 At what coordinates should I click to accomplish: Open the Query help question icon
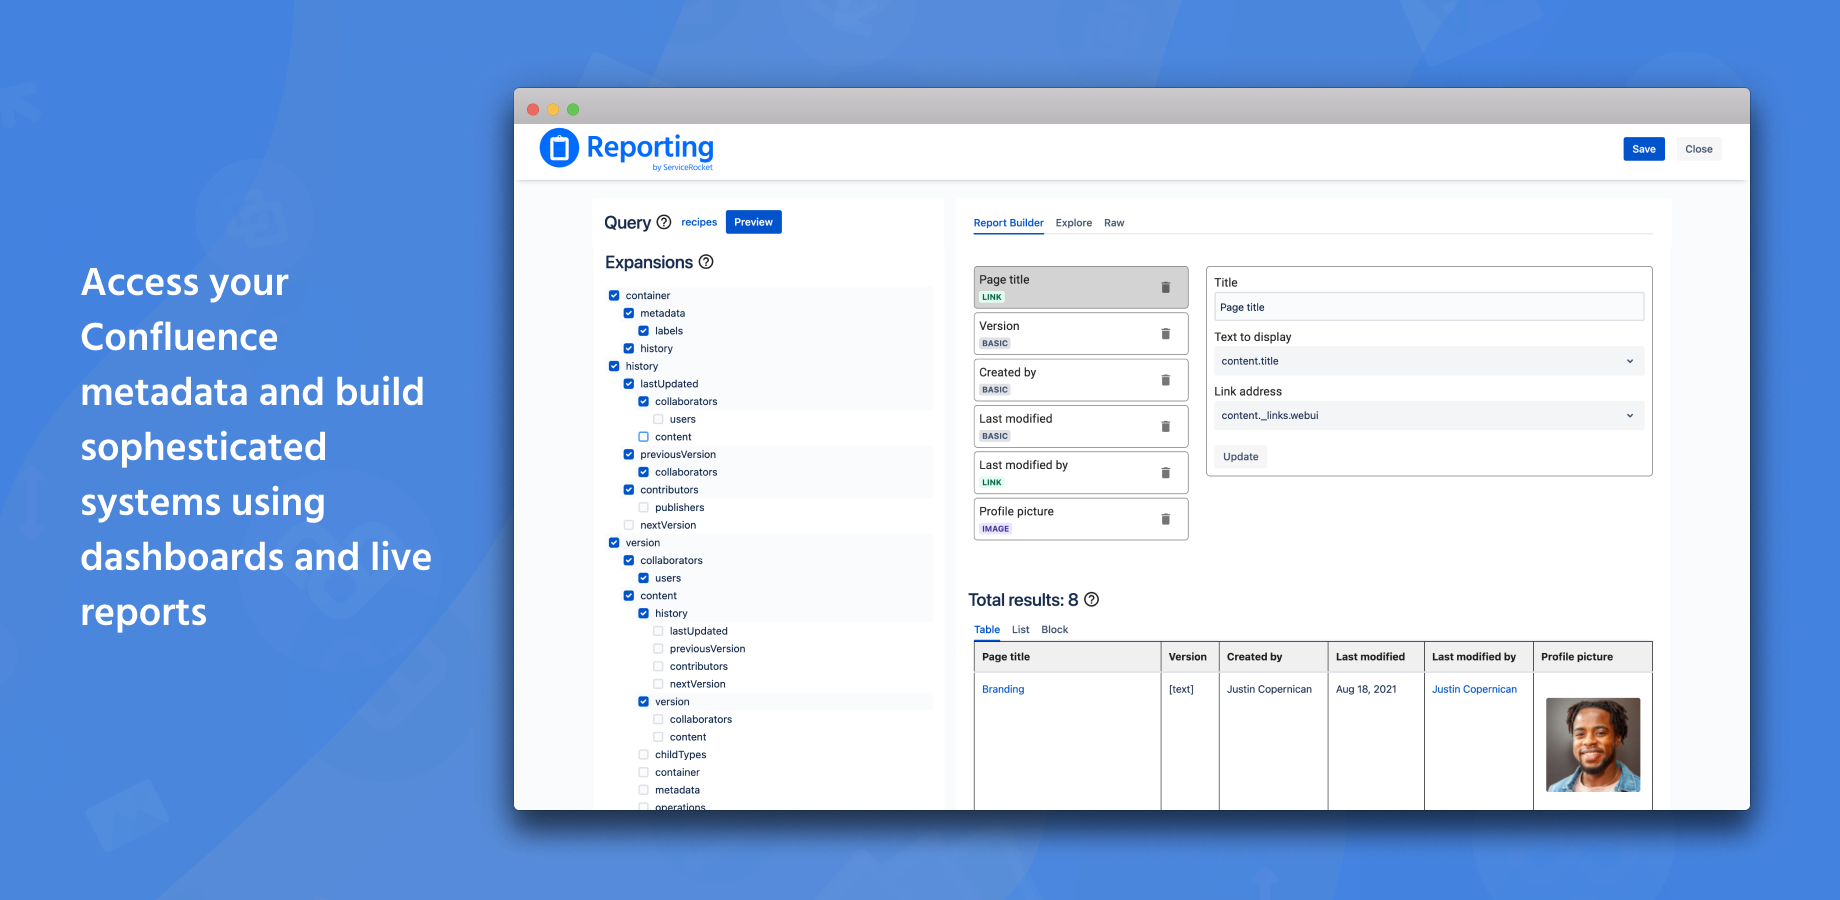pos(664,222)
